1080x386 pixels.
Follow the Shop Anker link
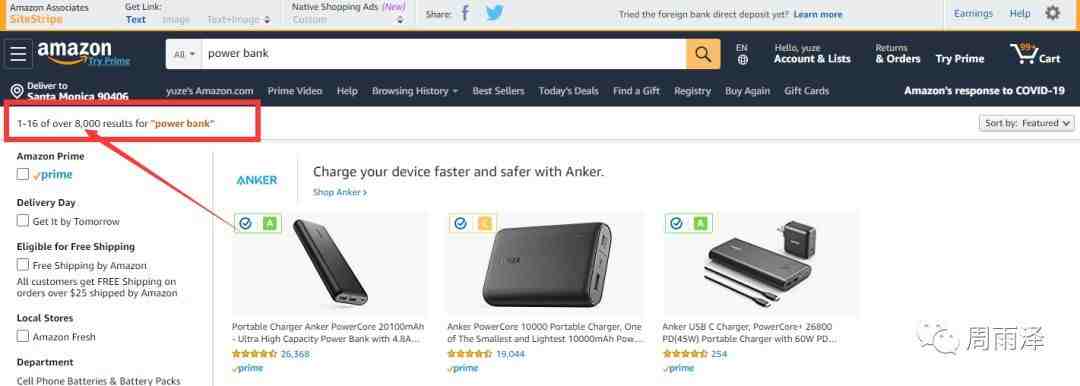click(340, 192)
